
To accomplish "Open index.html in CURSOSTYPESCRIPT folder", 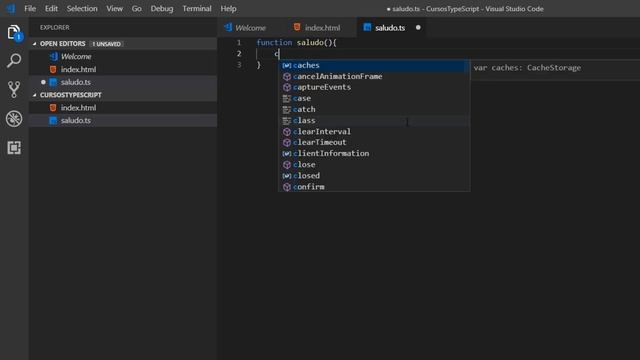I will pos(123,108).
